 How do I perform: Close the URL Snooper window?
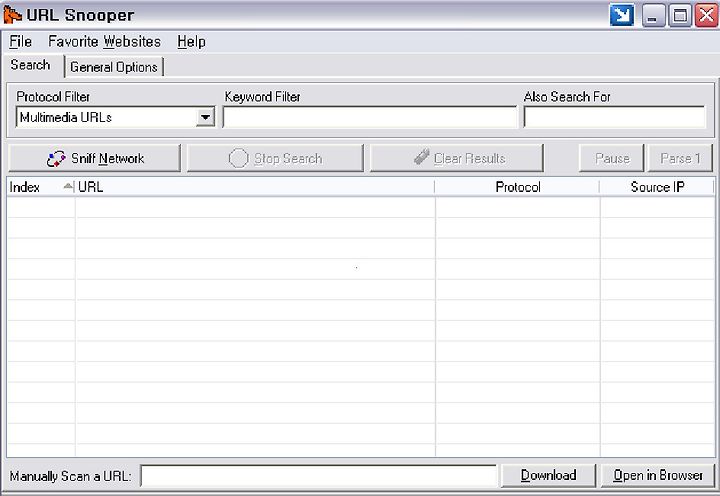[x=706, y=16]
